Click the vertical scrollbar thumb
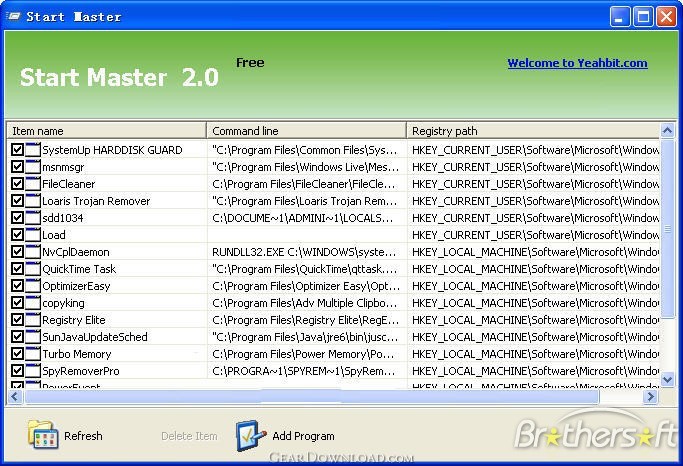 point(667,228)
